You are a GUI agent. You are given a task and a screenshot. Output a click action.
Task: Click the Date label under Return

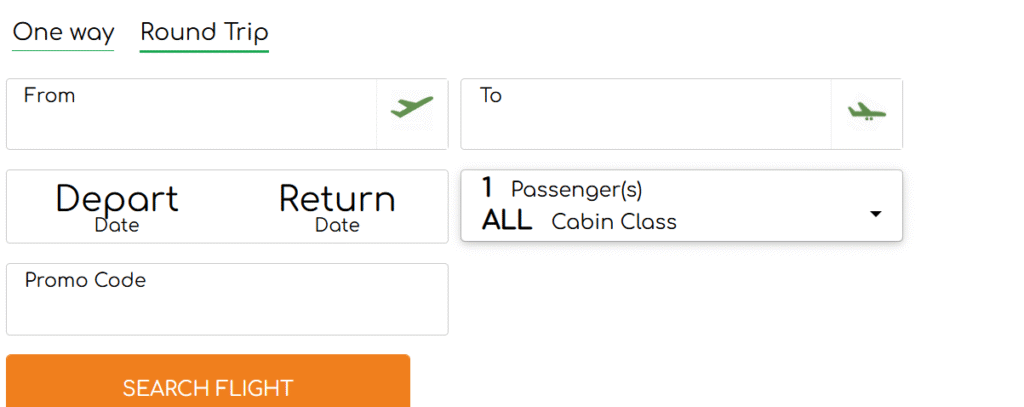point(337,226)
